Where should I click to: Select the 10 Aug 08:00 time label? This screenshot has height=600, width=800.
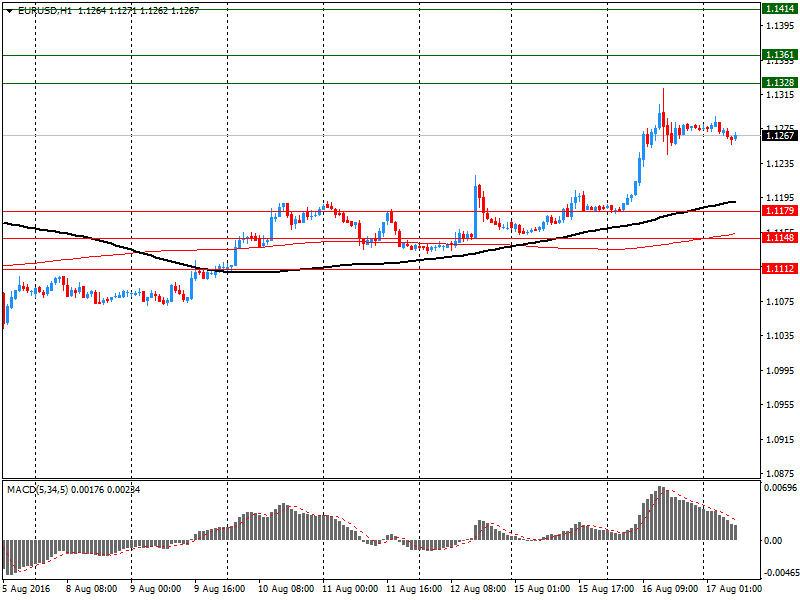[x=286, y=589]
